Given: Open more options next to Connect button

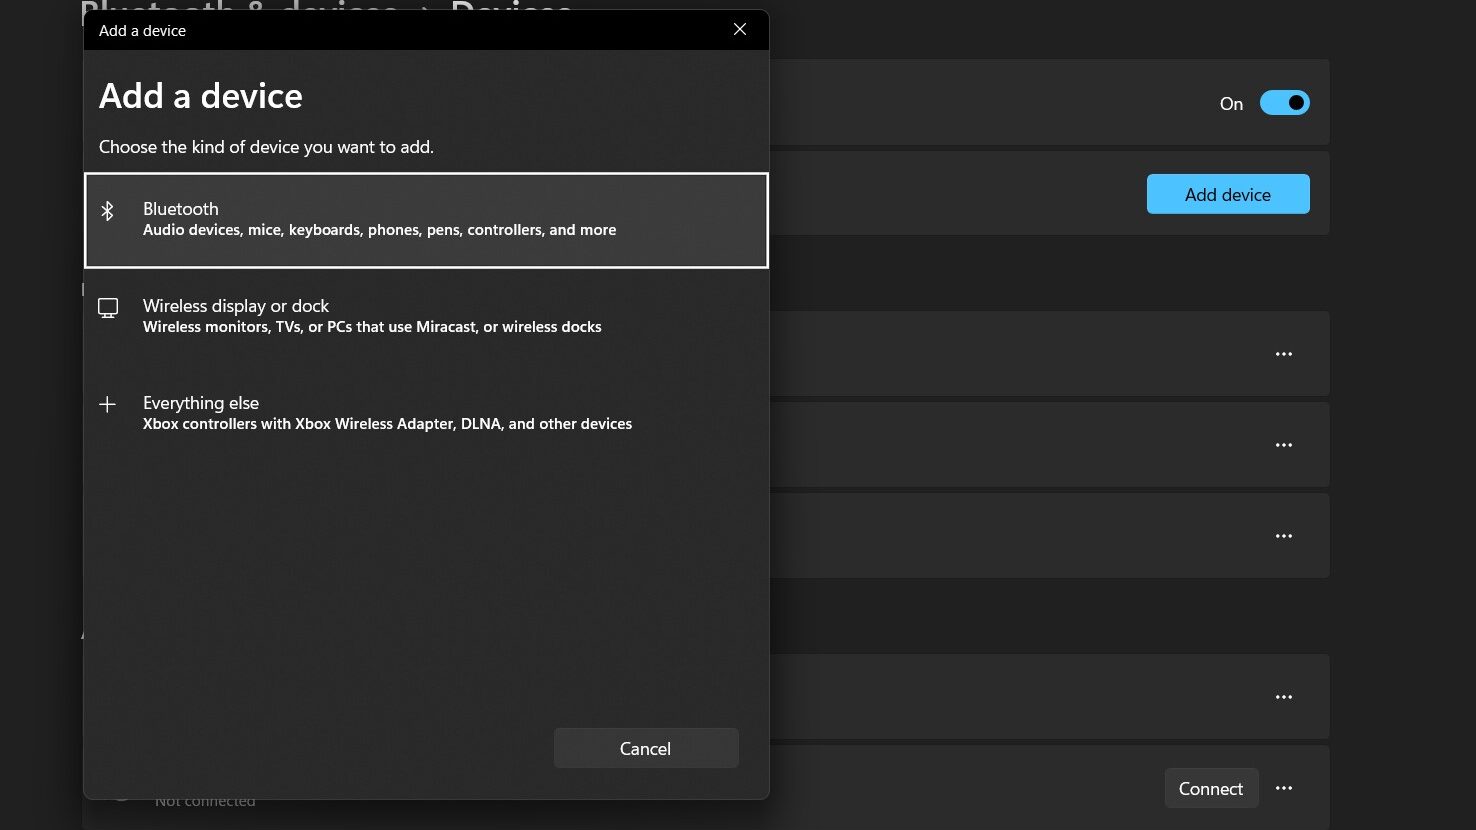Looking at the screenshot, I should tap(1284, 788).
